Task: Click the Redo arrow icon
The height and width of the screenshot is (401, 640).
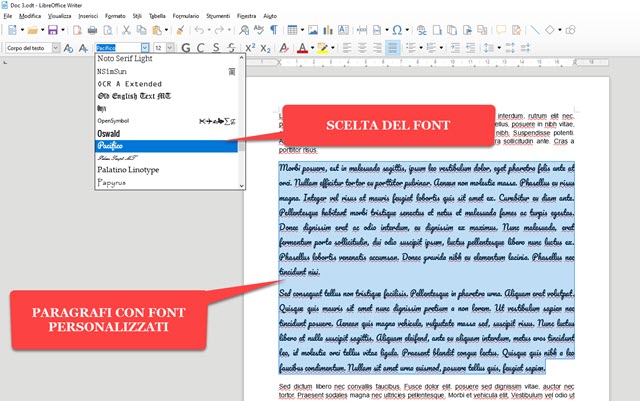Action: click(x=220, y=30)
